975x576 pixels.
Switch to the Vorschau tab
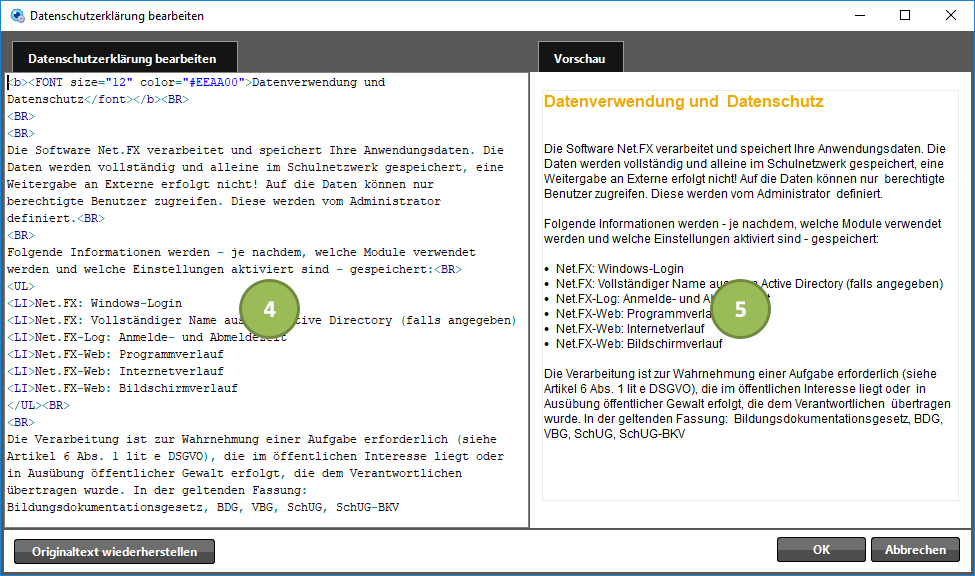tap(580, 58)
